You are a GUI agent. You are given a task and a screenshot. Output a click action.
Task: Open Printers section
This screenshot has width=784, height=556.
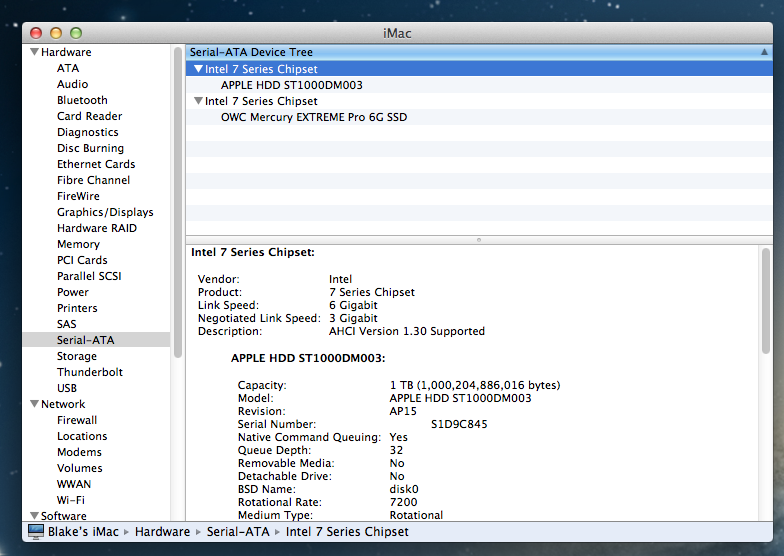point(77,308)
